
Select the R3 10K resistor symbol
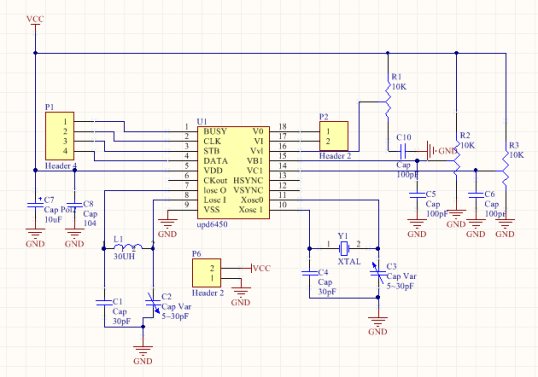point(505,170)
